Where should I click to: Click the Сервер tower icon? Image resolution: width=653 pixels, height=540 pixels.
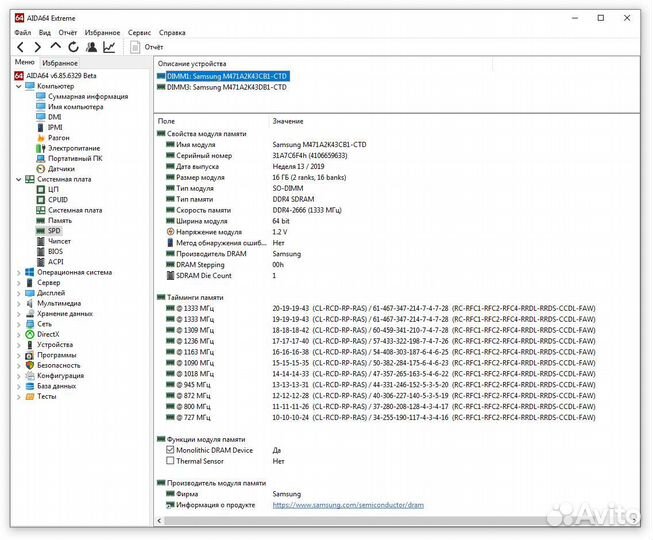[30, 283]
